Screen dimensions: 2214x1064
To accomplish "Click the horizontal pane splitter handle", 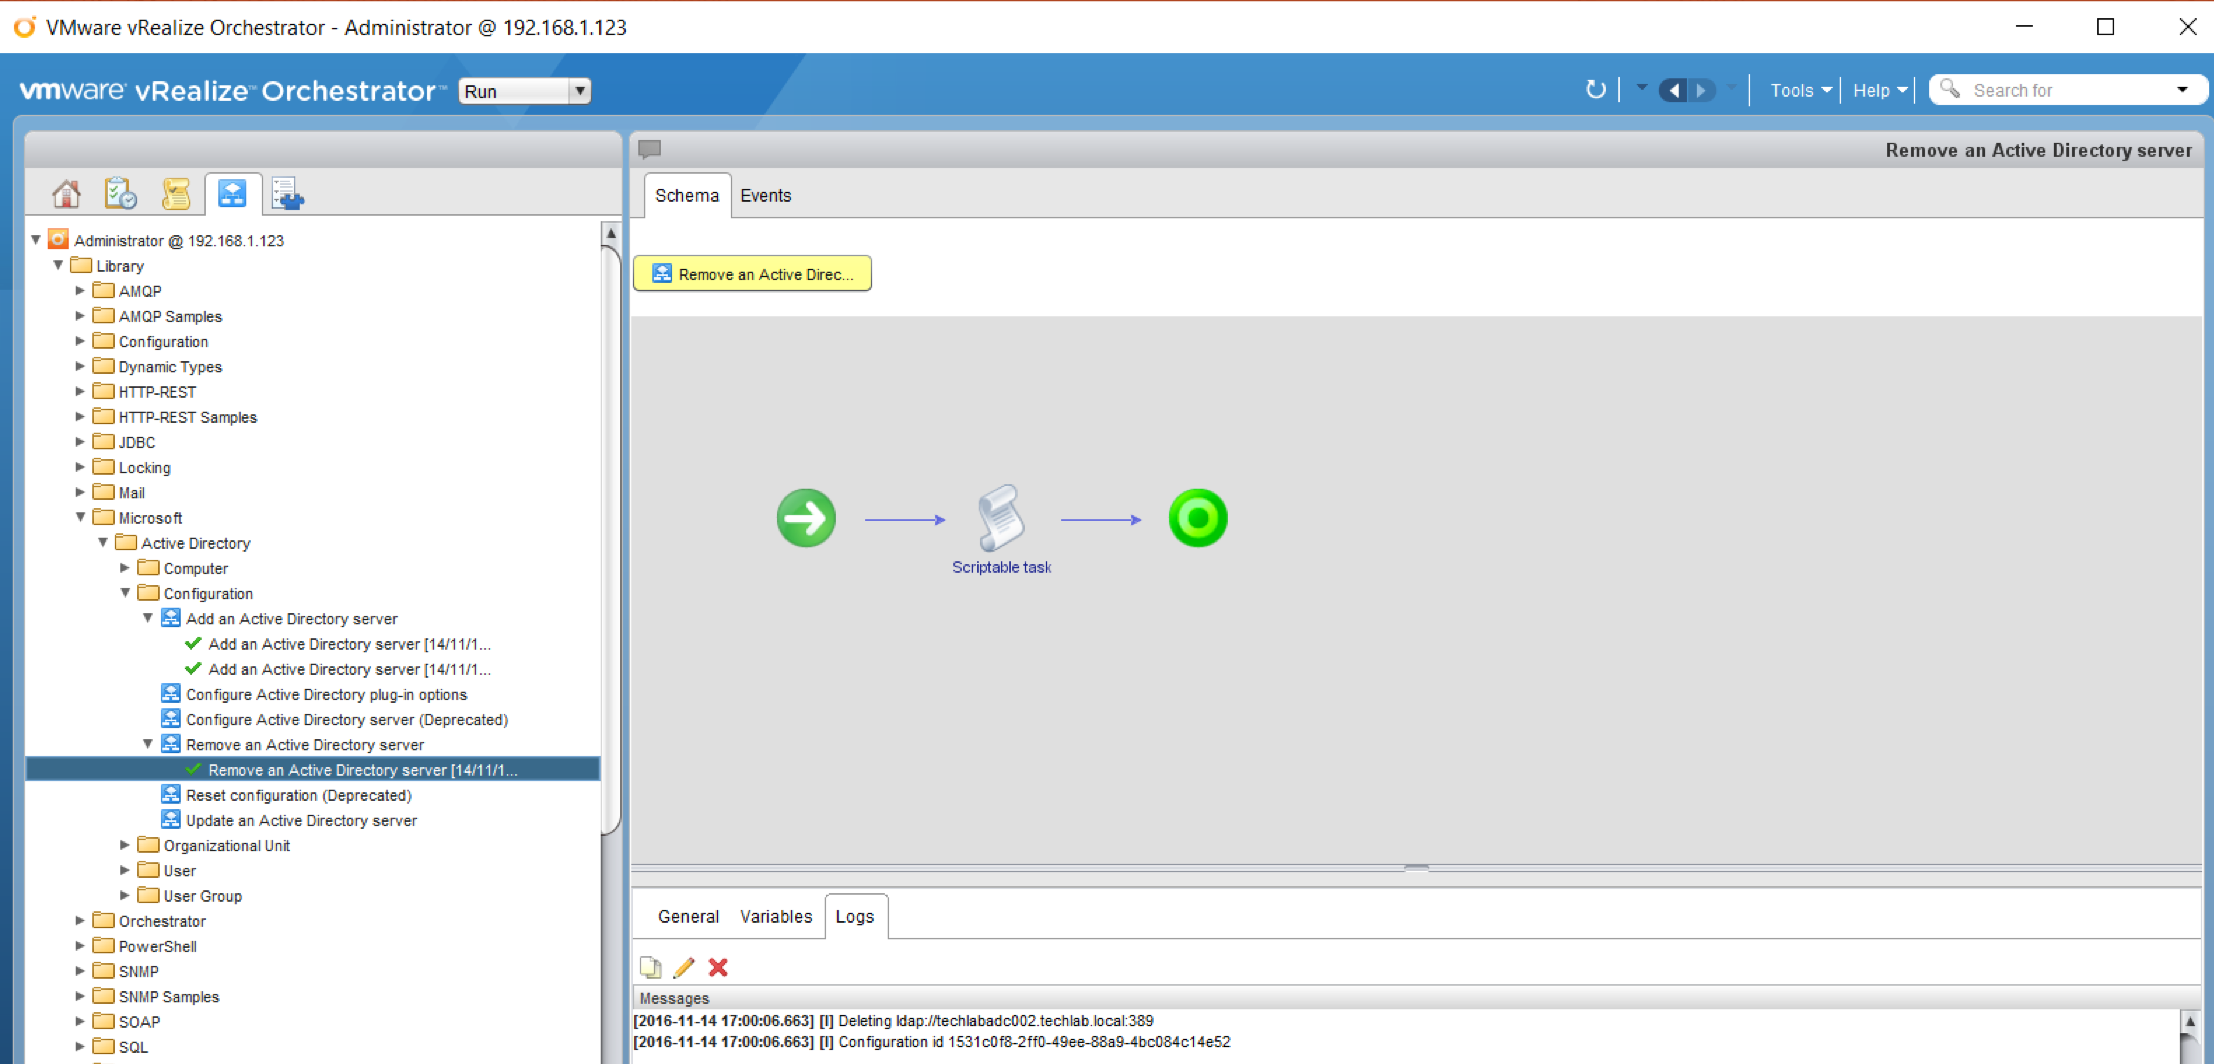I will tap(1416, 868).
